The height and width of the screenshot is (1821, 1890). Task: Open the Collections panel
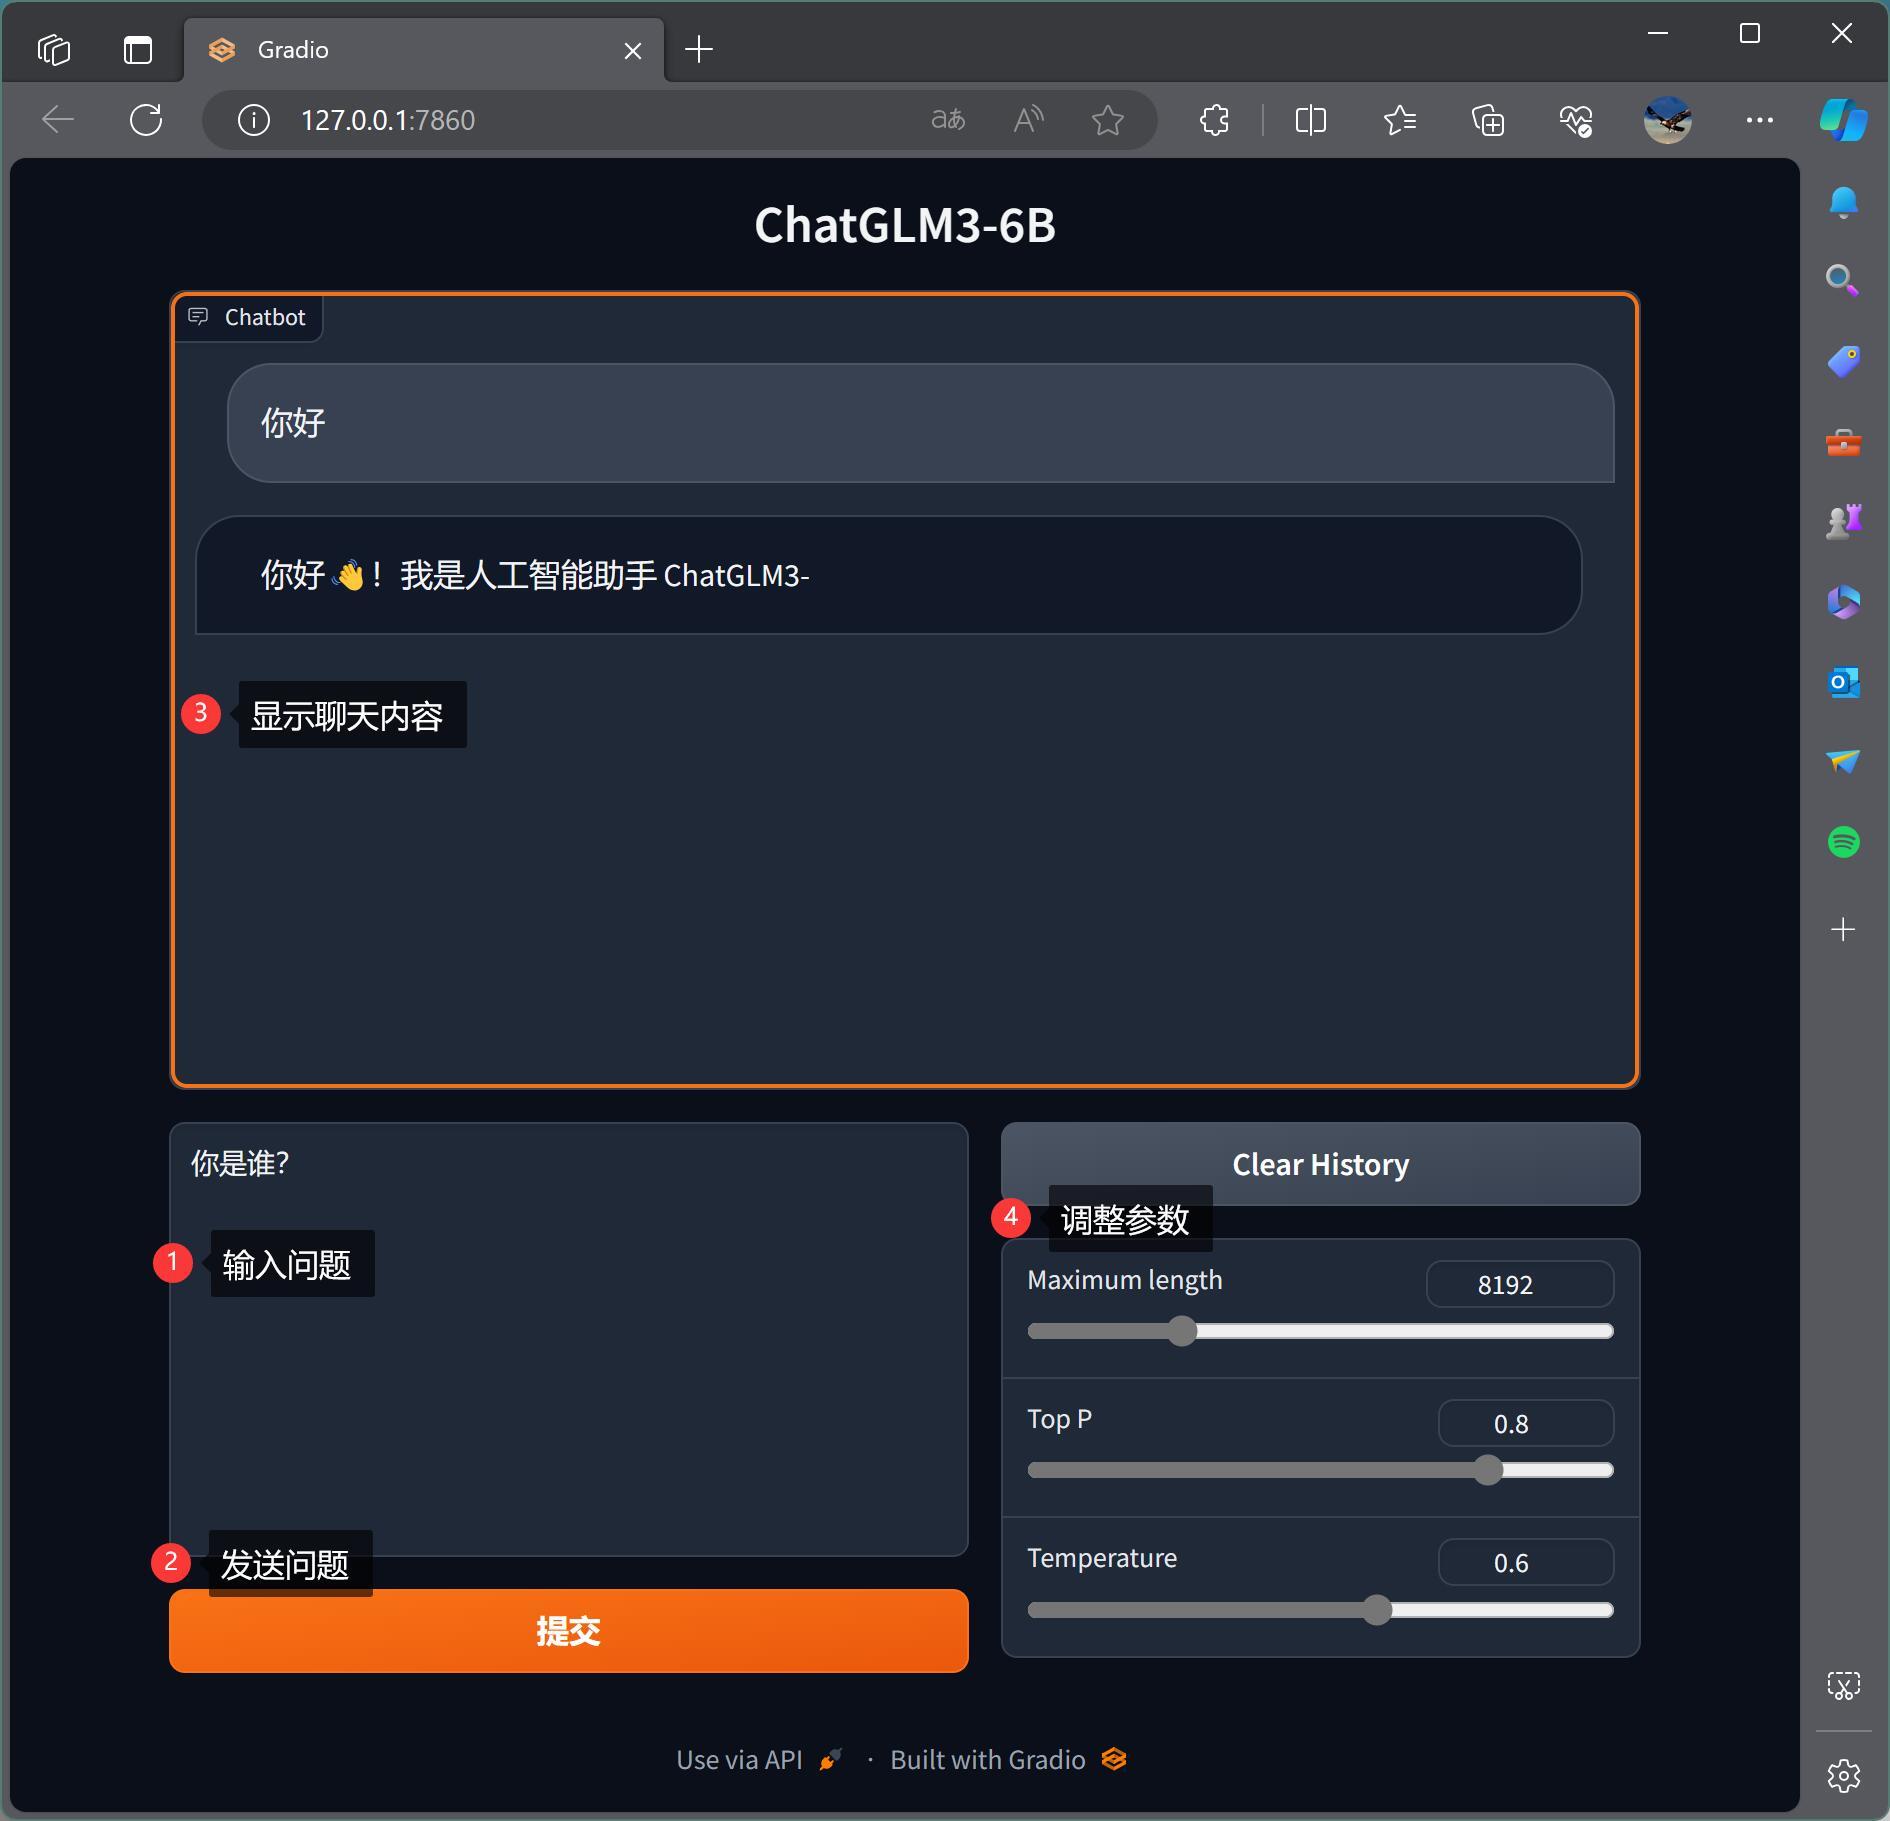coord(1488,120)
